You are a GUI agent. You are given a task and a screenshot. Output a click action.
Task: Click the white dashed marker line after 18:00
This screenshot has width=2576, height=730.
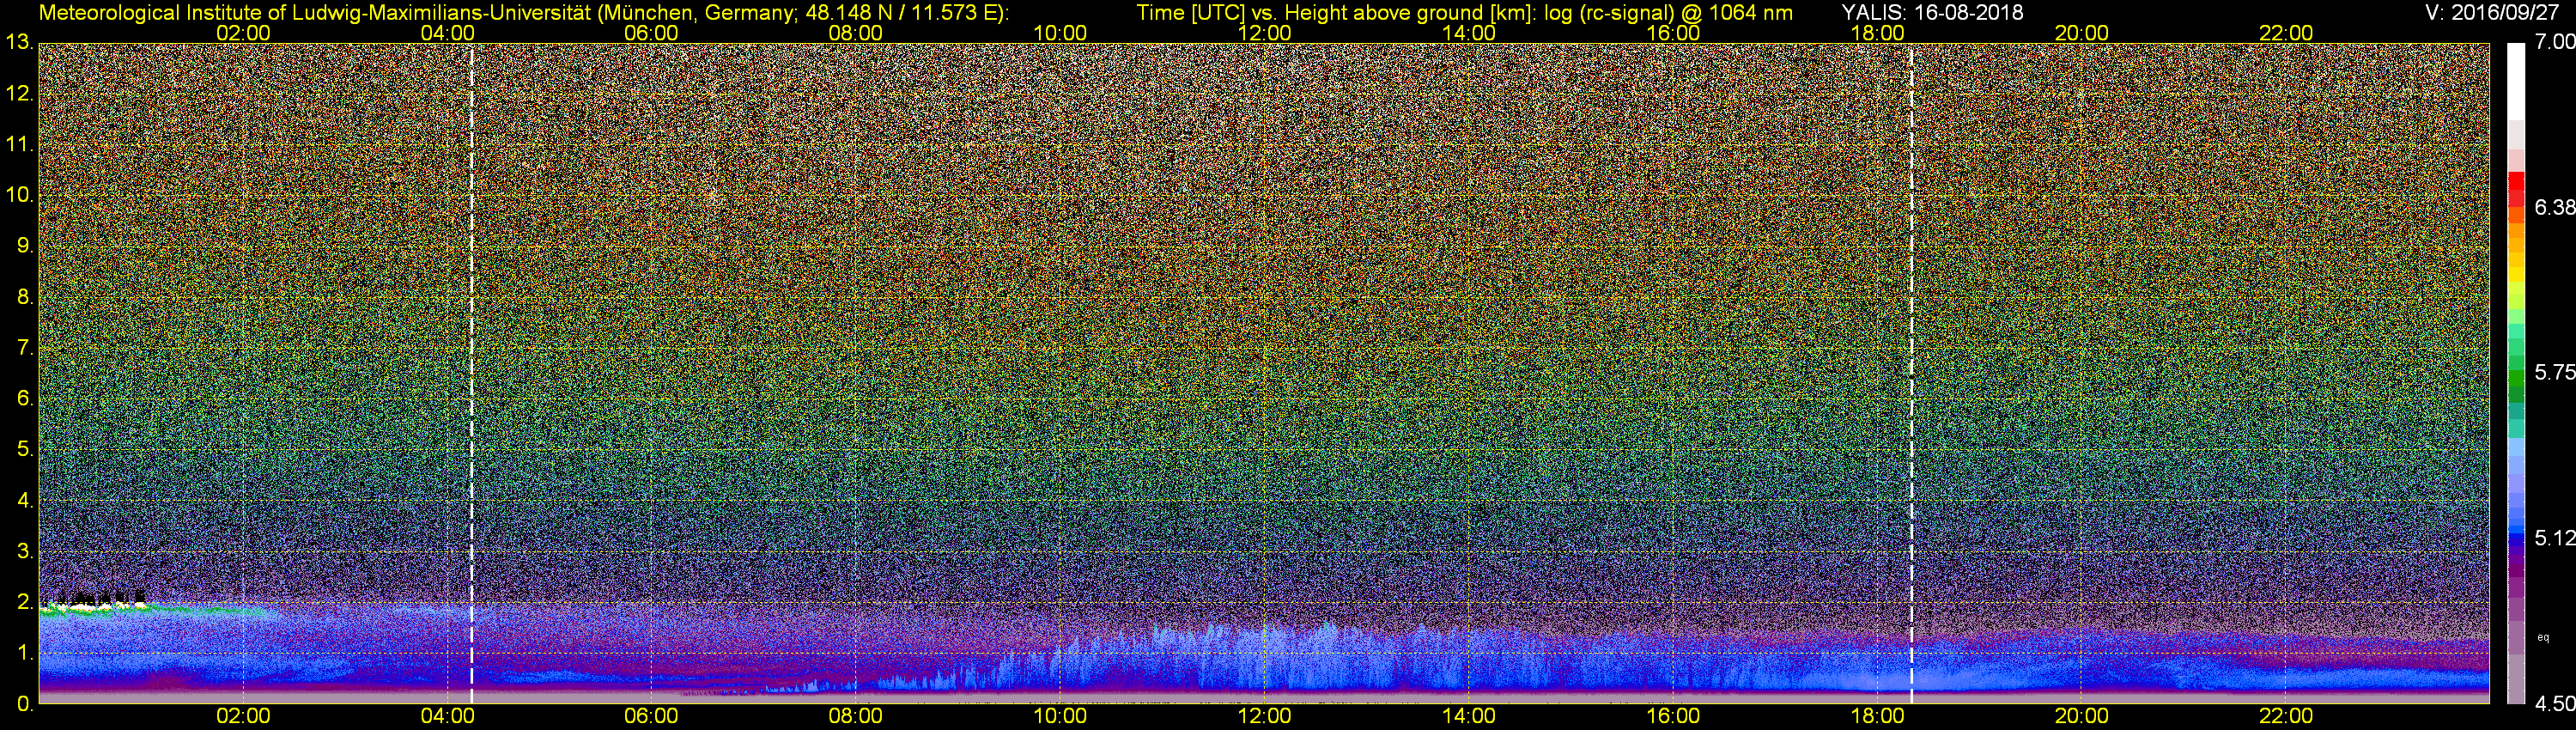point(1911,373)
